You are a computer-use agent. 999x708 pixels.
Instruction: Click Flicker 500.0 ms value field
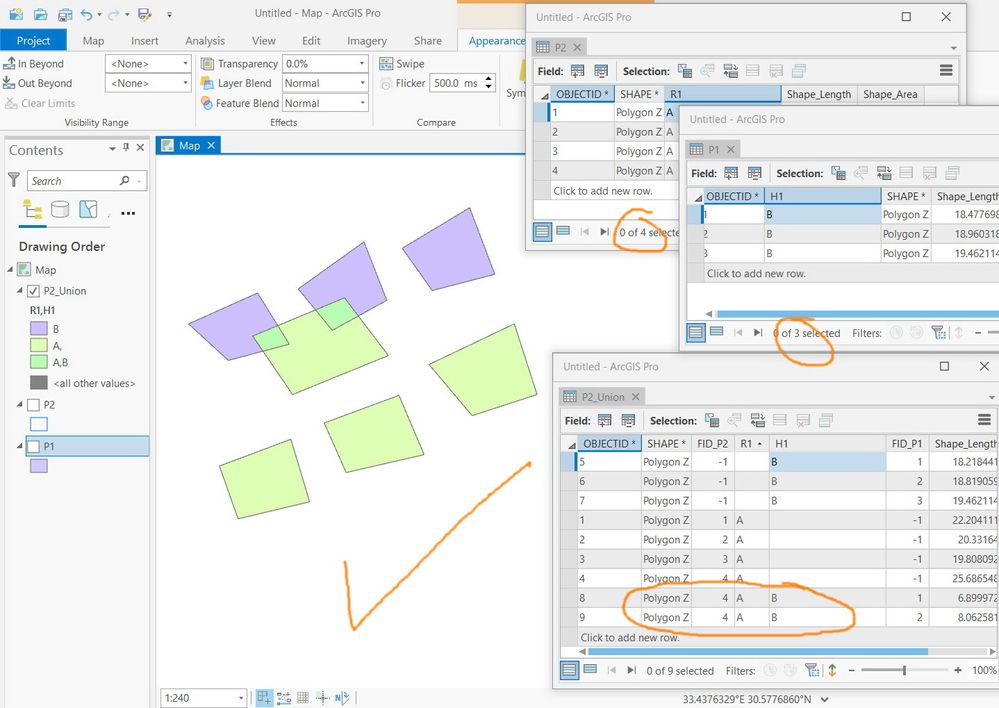[456, 83]
